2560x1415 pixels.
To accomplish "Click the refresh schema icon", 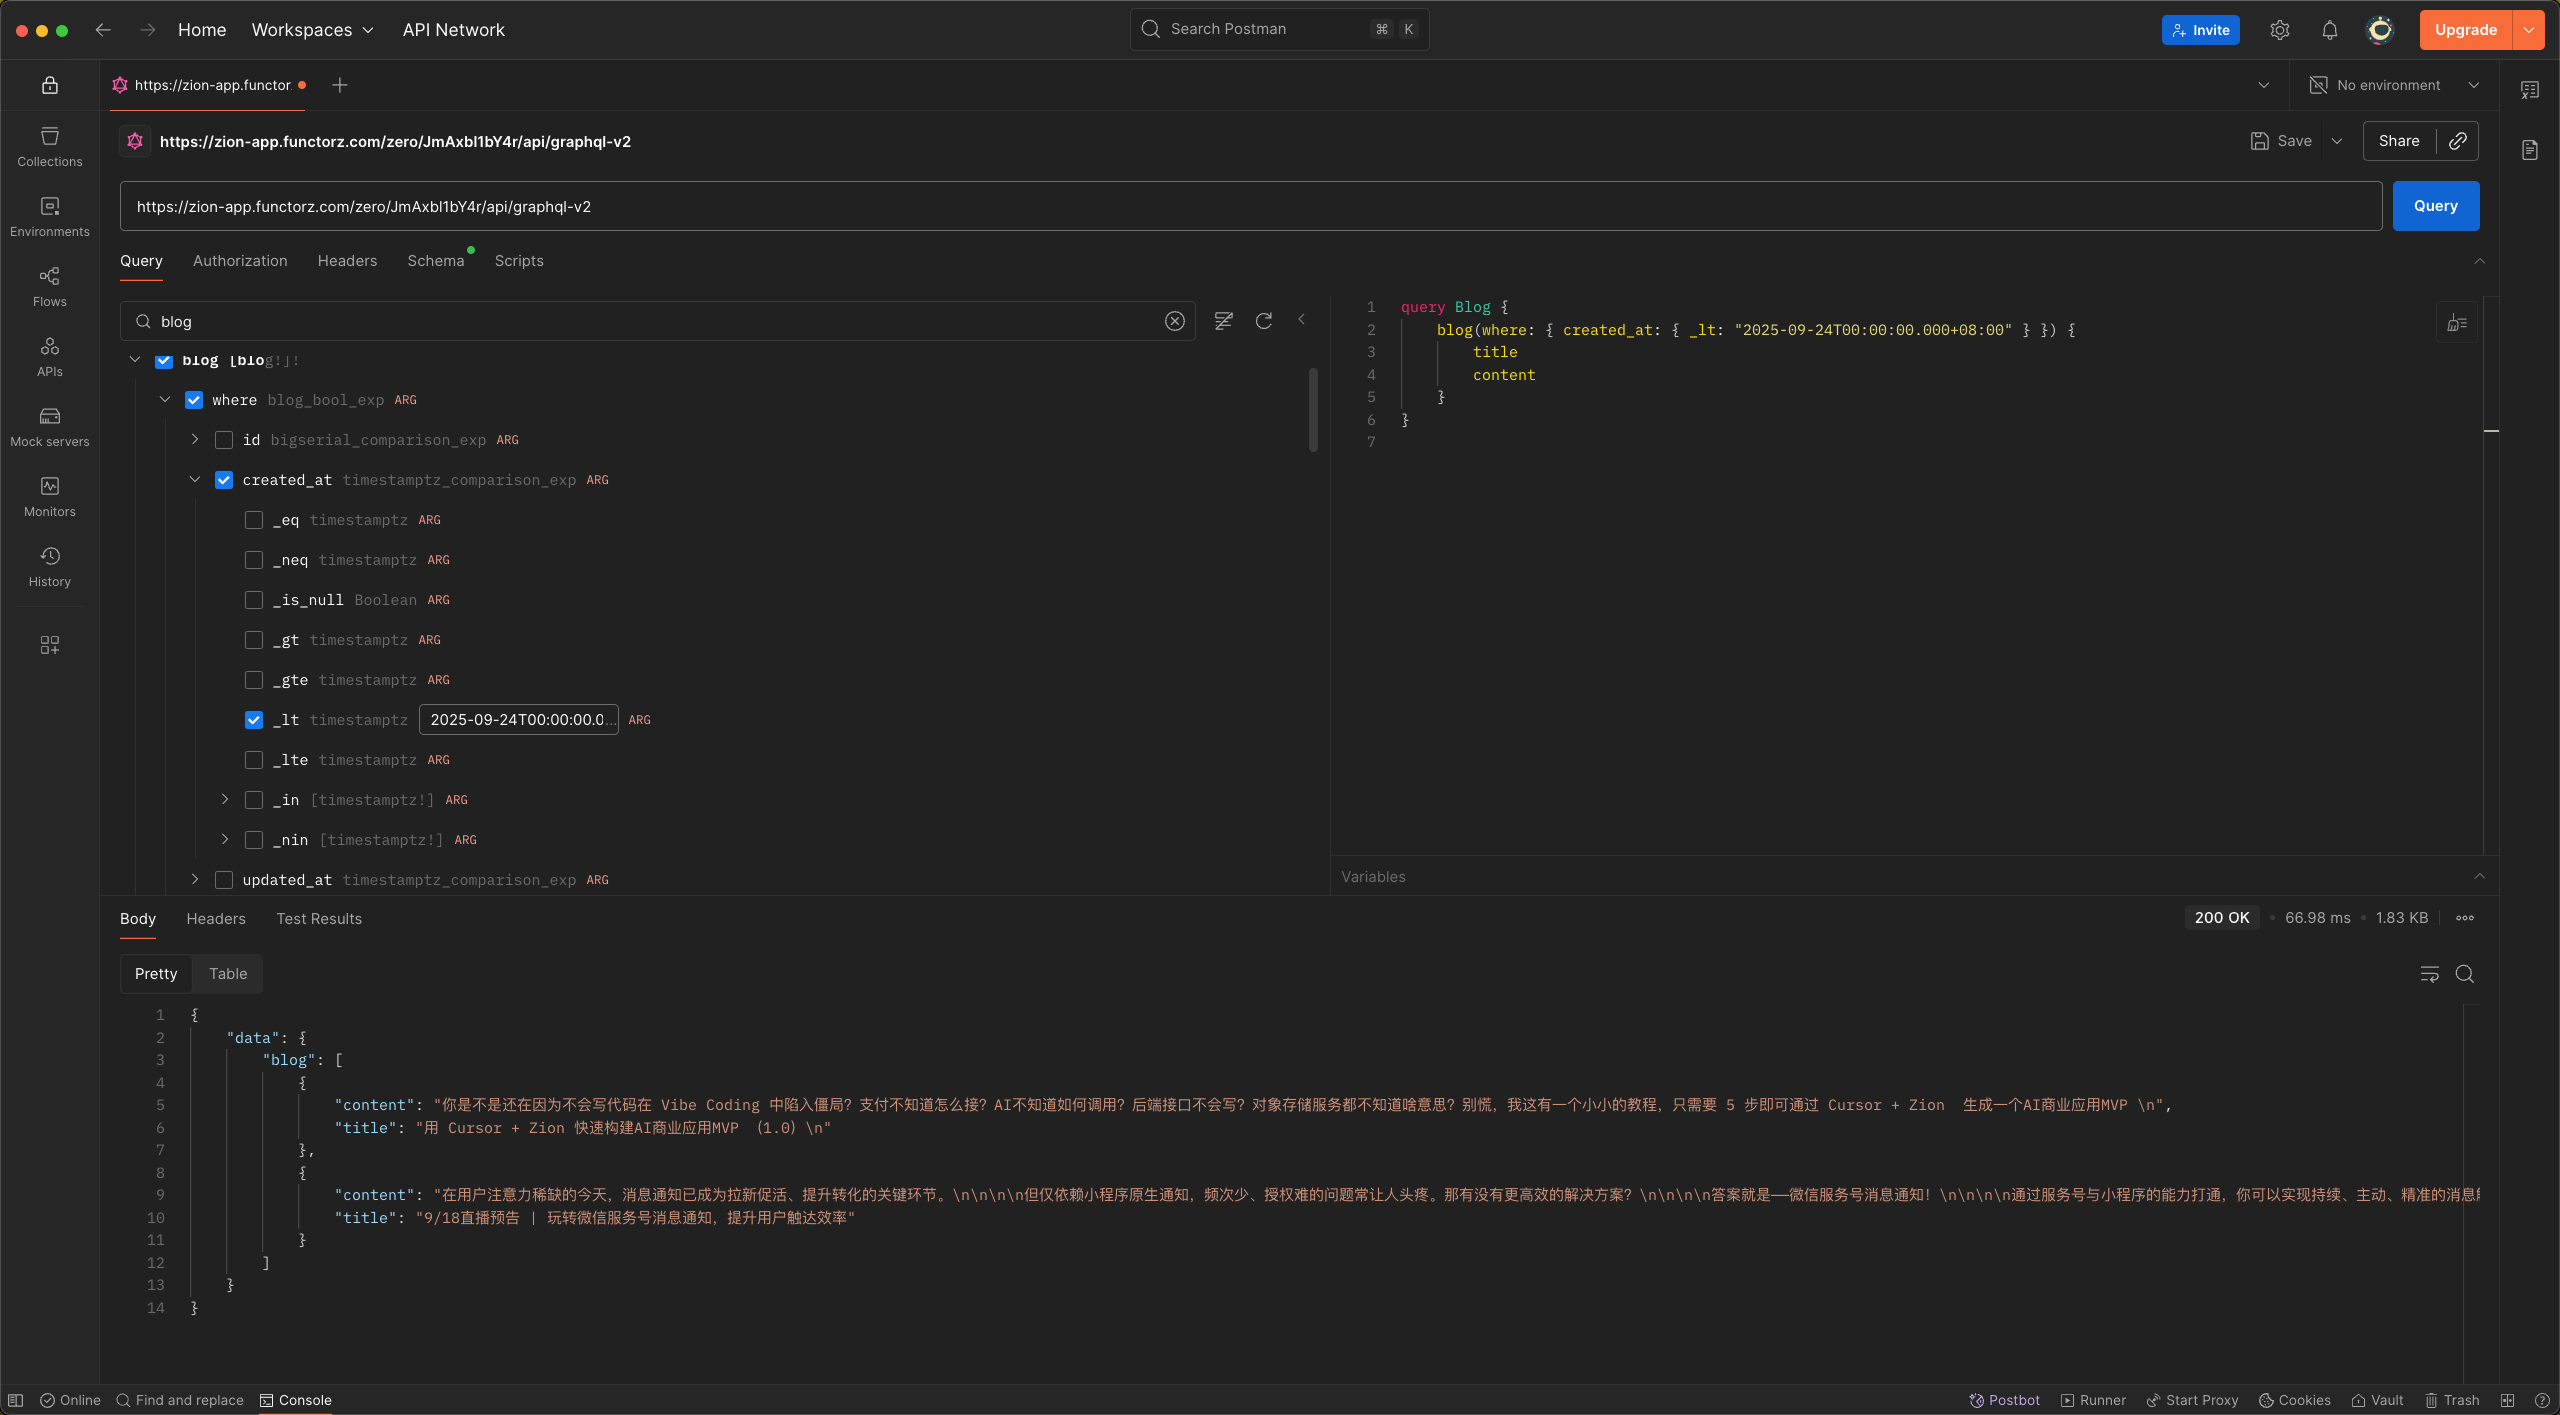I will point(1264,321).
